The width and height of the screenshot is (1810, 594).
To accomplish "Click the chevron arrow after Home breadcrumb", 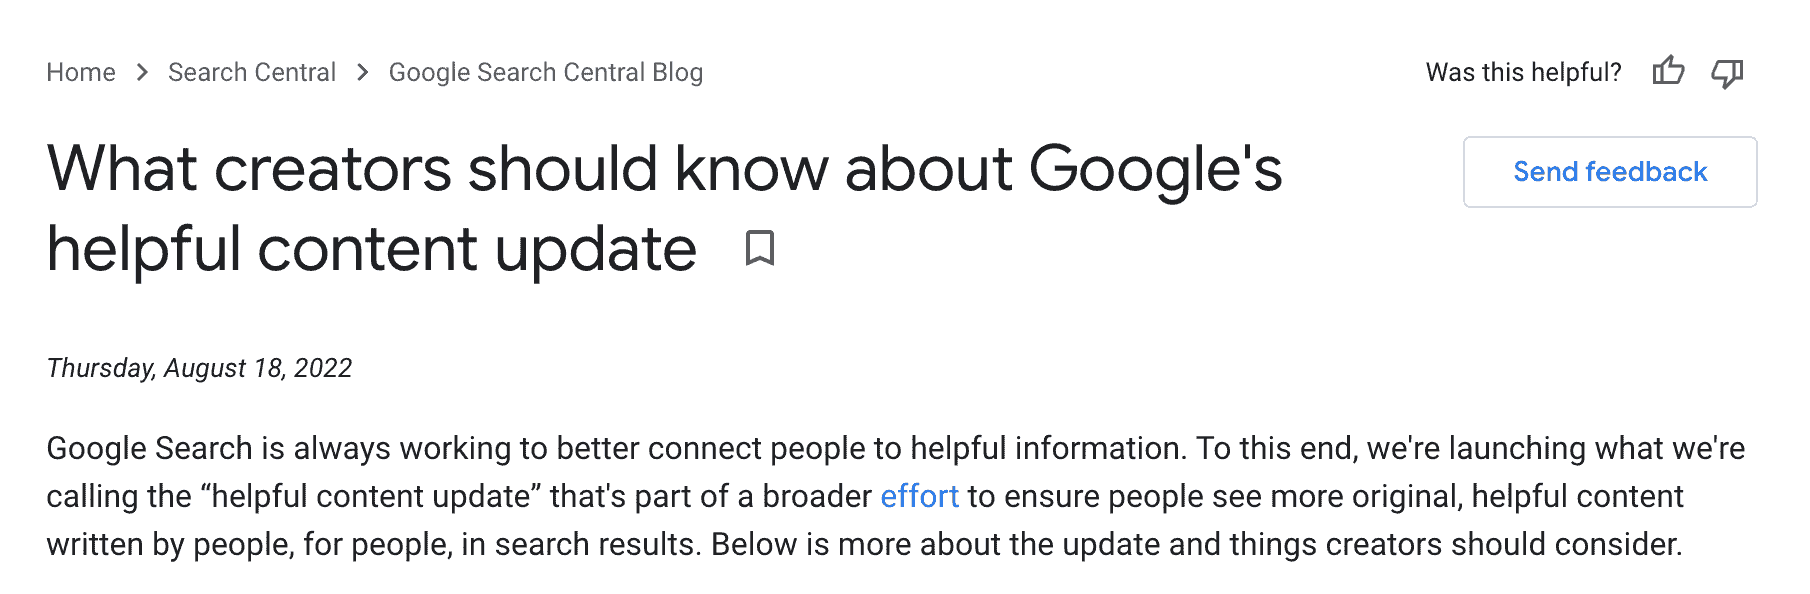I will point(142,72).
